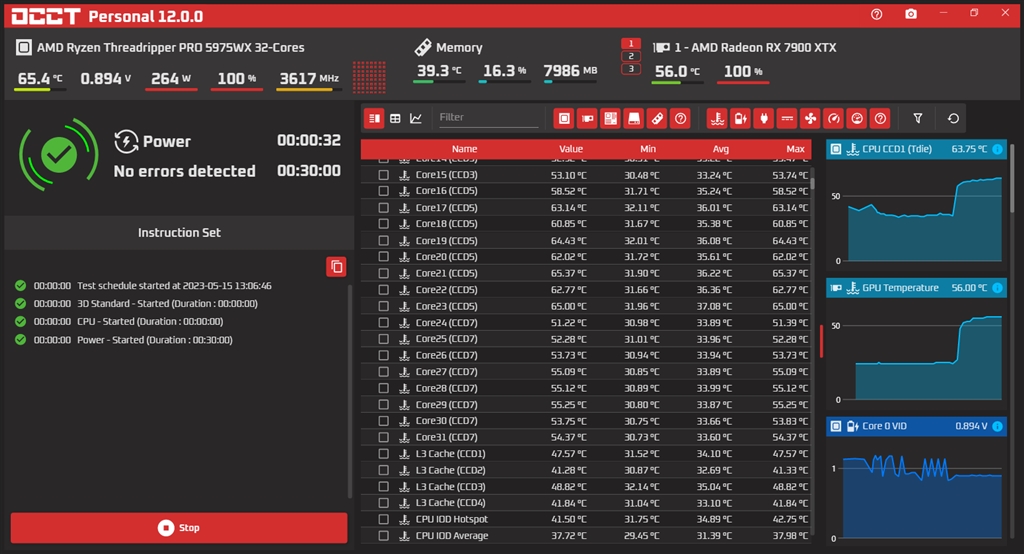The image size is (1024, 554).
Task: Click the Filter text field
Action: (x=488, y=118)
